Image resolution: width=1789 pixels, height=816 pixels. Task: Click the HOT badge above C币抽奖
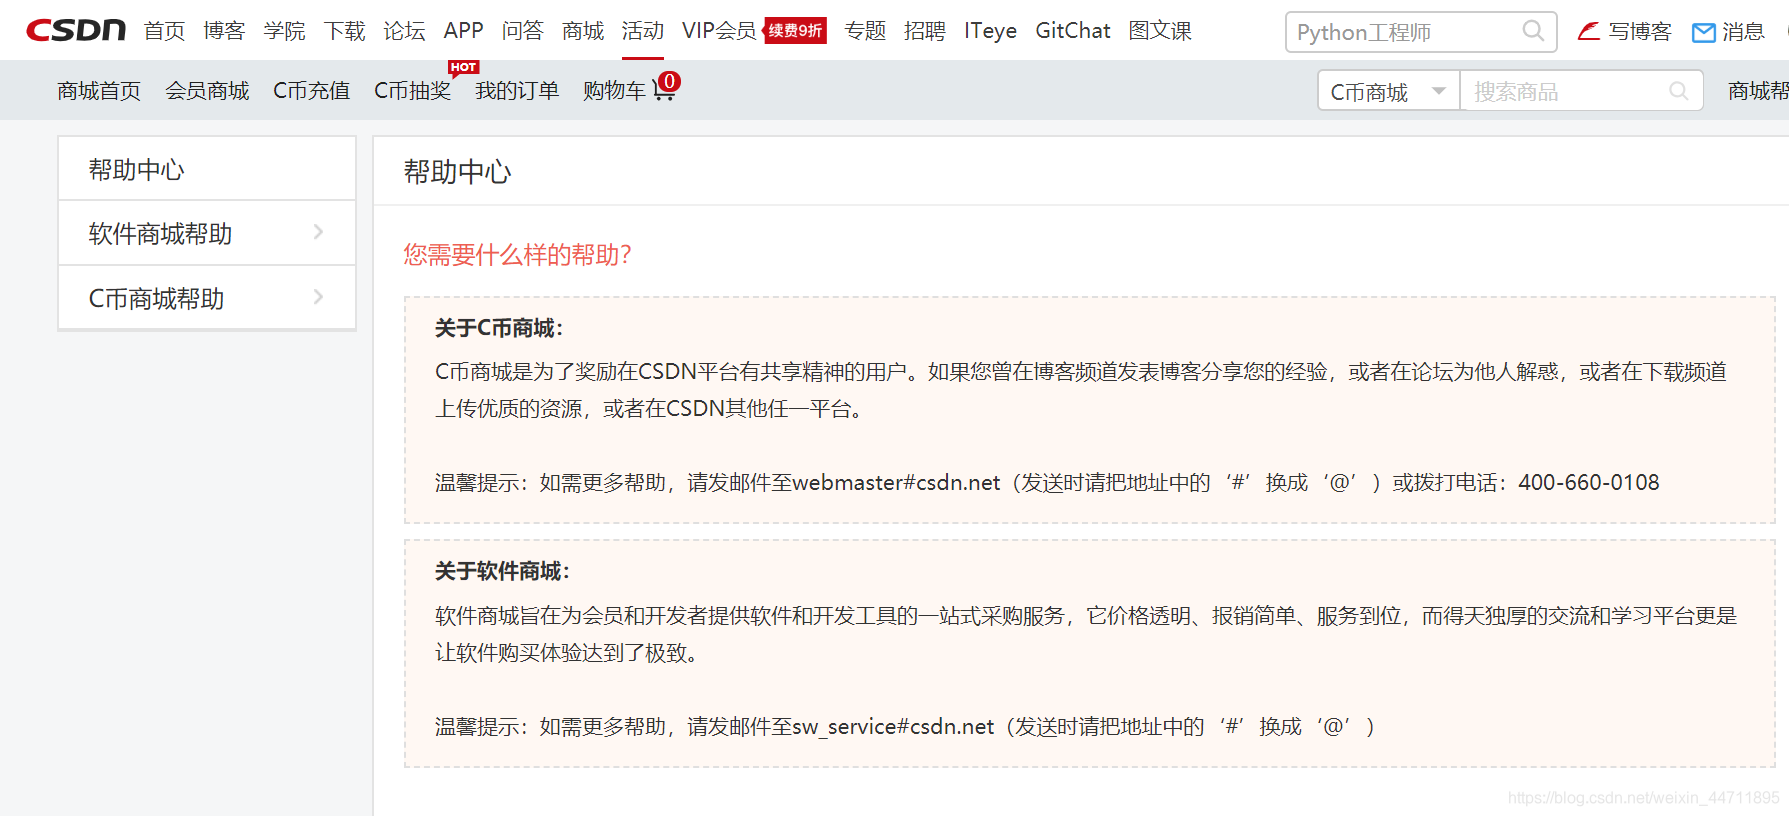click(x=463, y=67)
